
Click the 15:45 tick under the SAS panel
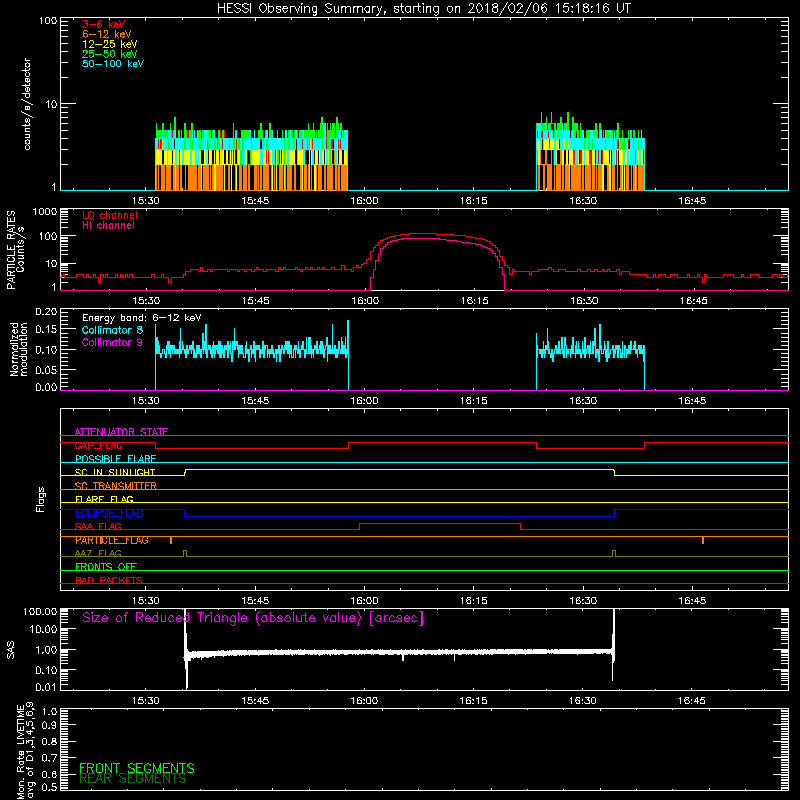[255, 701]
